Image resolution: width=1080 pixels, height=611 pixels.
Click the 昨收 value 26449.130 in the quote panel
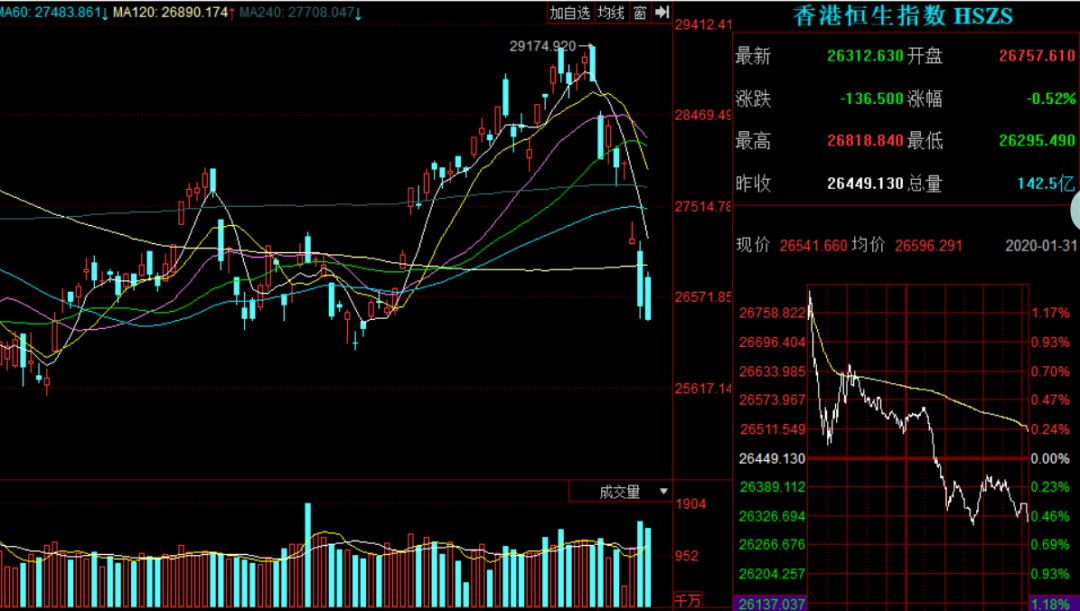(865, 183)
